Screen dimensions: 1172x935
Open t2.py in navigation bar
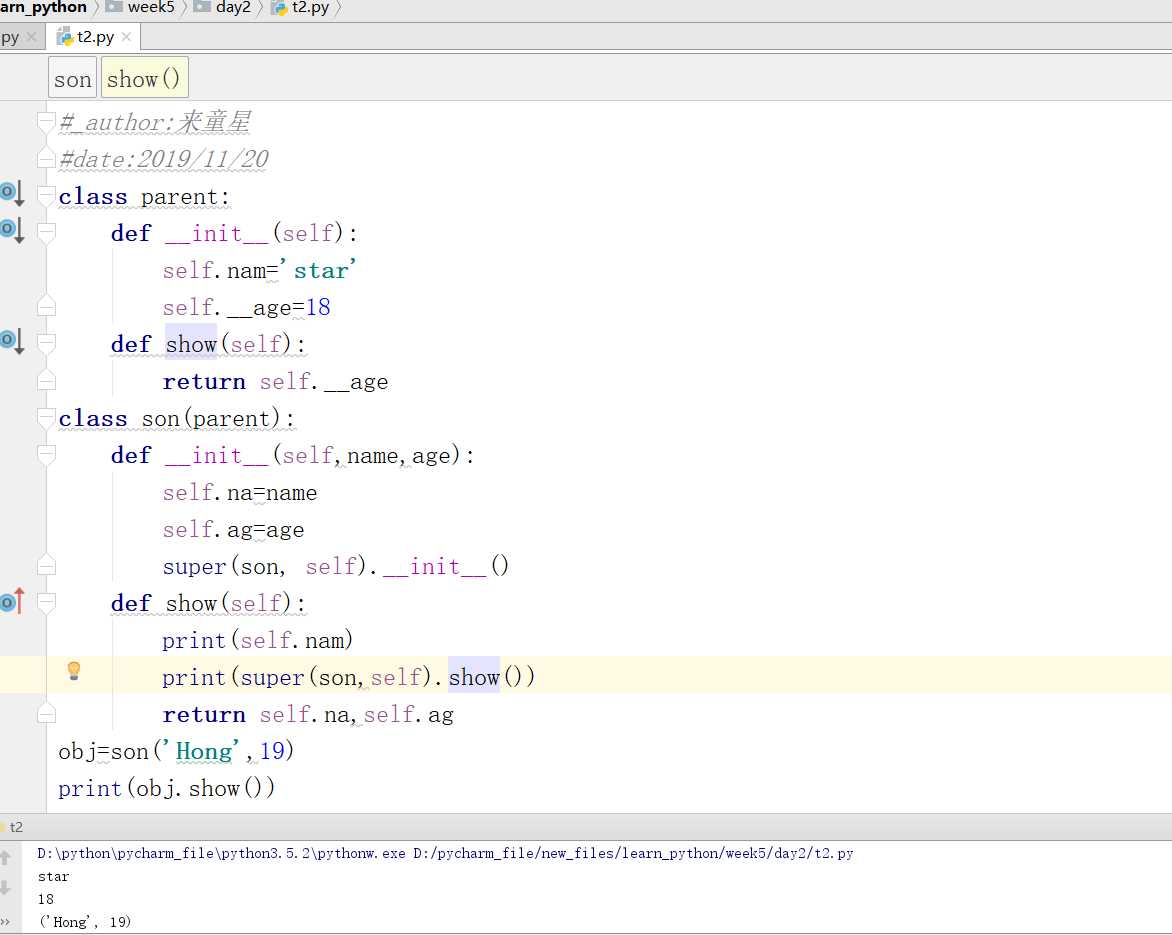click(x=301, y=7)
